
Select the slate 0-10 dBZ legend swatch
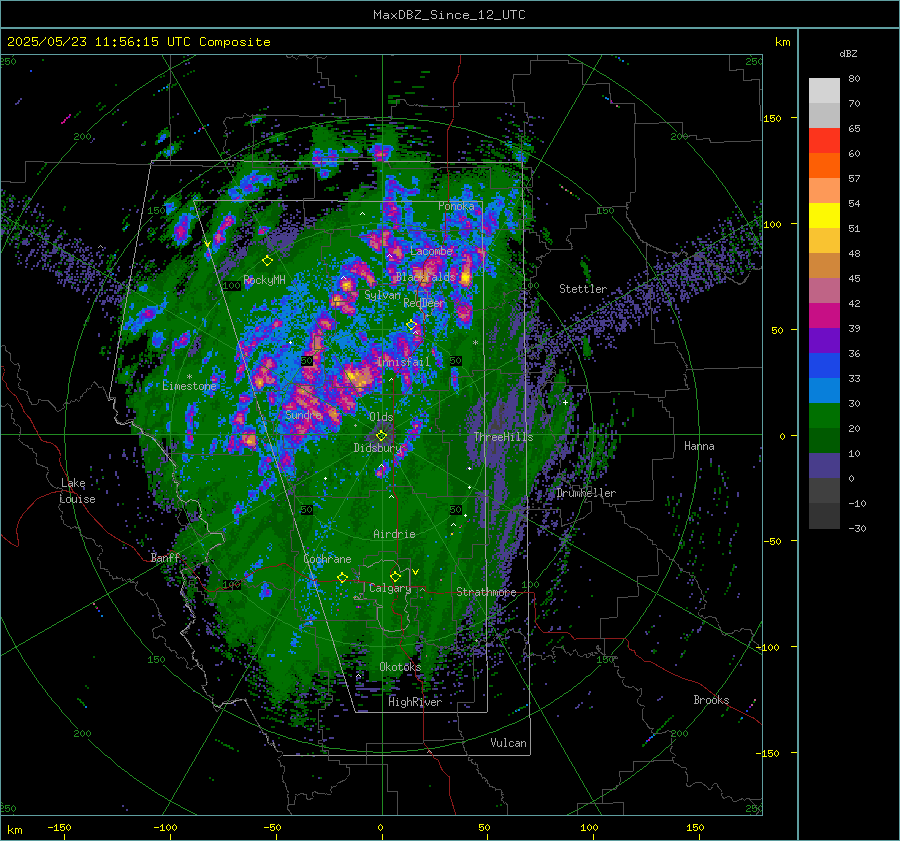point(824,466)
